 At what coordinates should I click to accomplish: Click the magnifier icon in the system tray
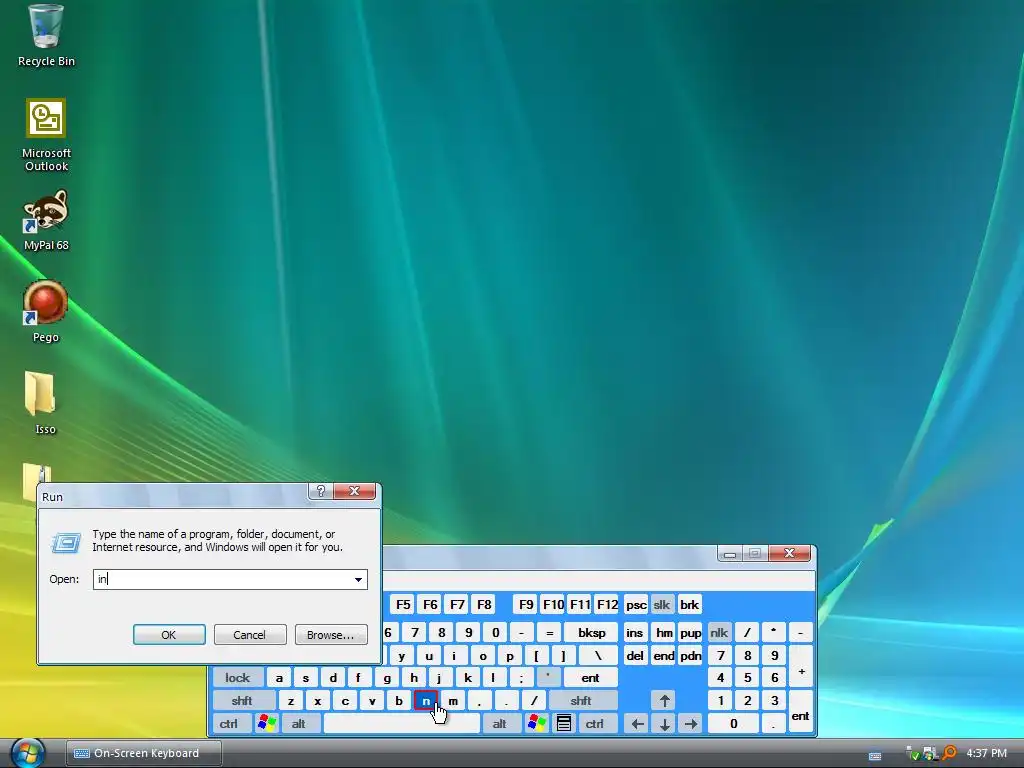click(950, 754)
